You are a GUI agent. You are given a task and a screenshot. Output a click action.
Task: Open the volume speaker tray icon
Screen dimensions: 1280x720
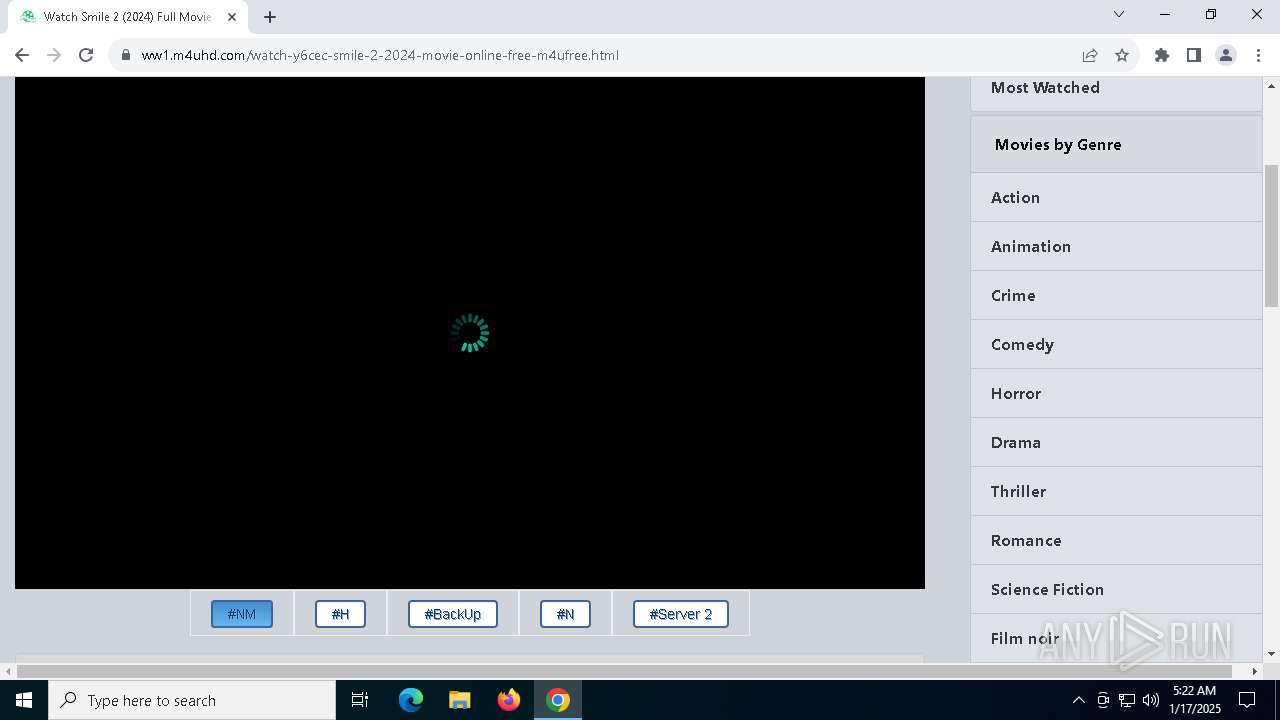(x=1151, y=700)
